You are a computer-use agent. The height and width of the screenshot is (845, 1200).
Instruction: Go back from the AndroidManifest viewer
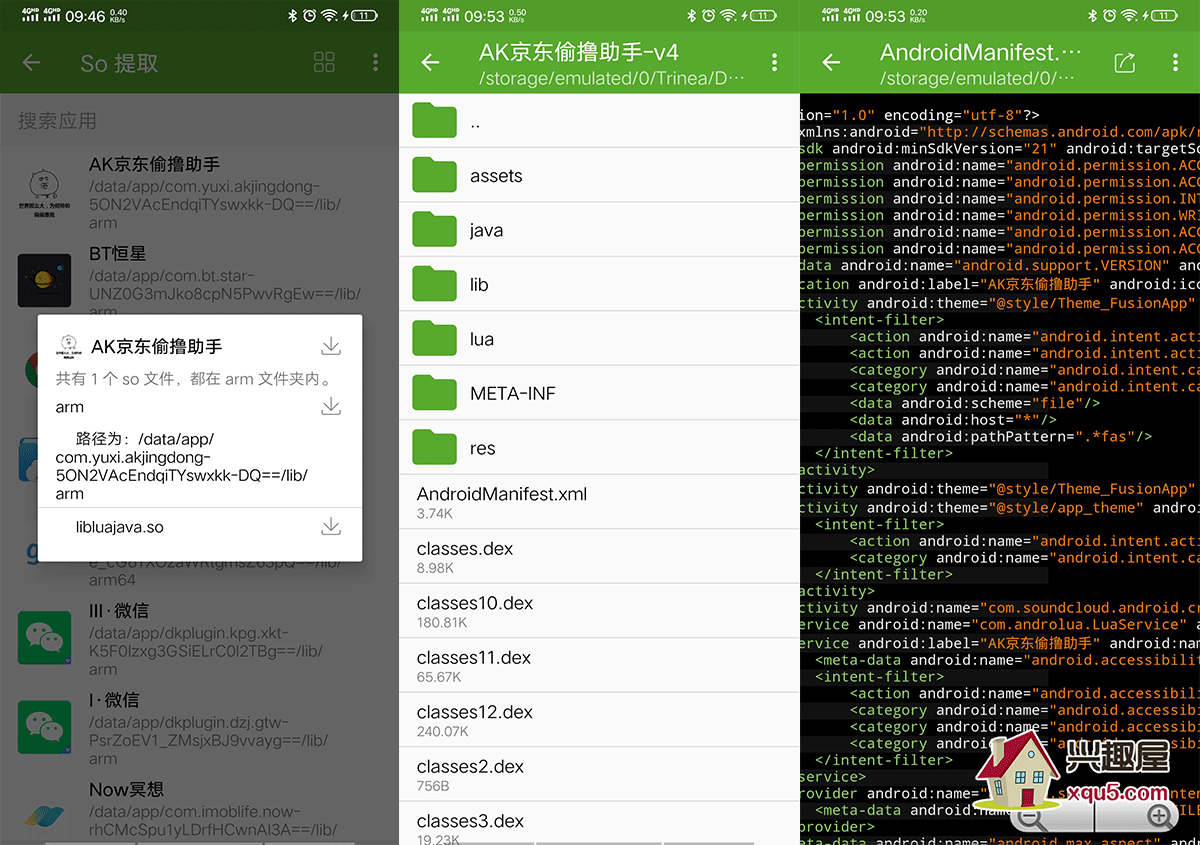click(831, 63)
